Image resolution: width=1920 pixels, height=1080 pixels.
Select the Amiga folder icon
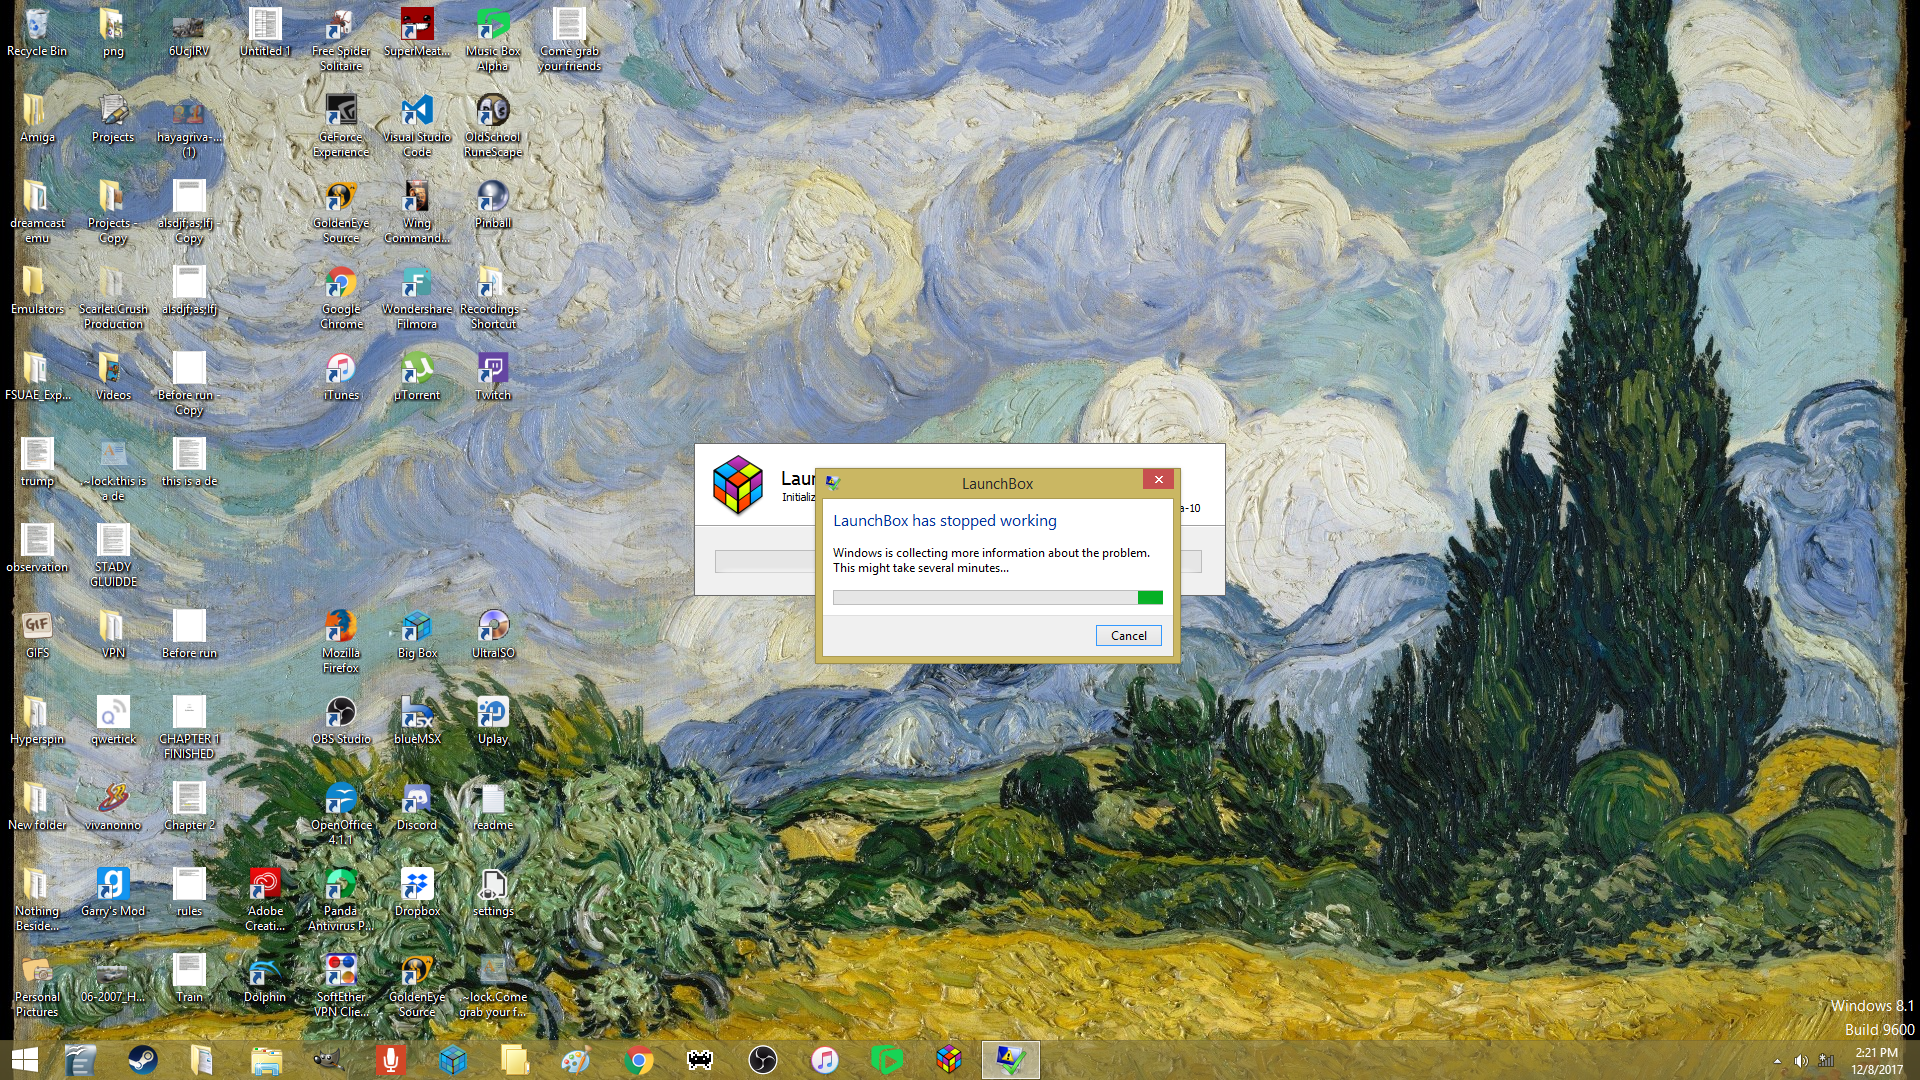[37, 118]
